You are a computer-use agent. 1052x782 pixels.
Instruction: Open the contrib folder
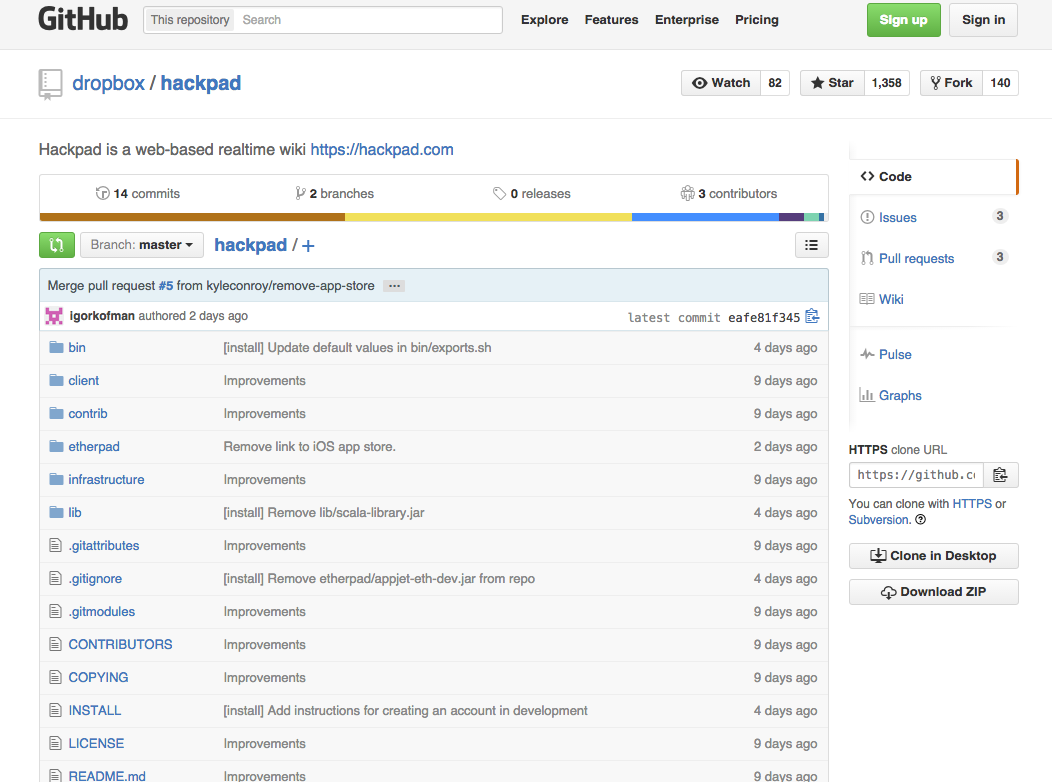coord(87,413)
